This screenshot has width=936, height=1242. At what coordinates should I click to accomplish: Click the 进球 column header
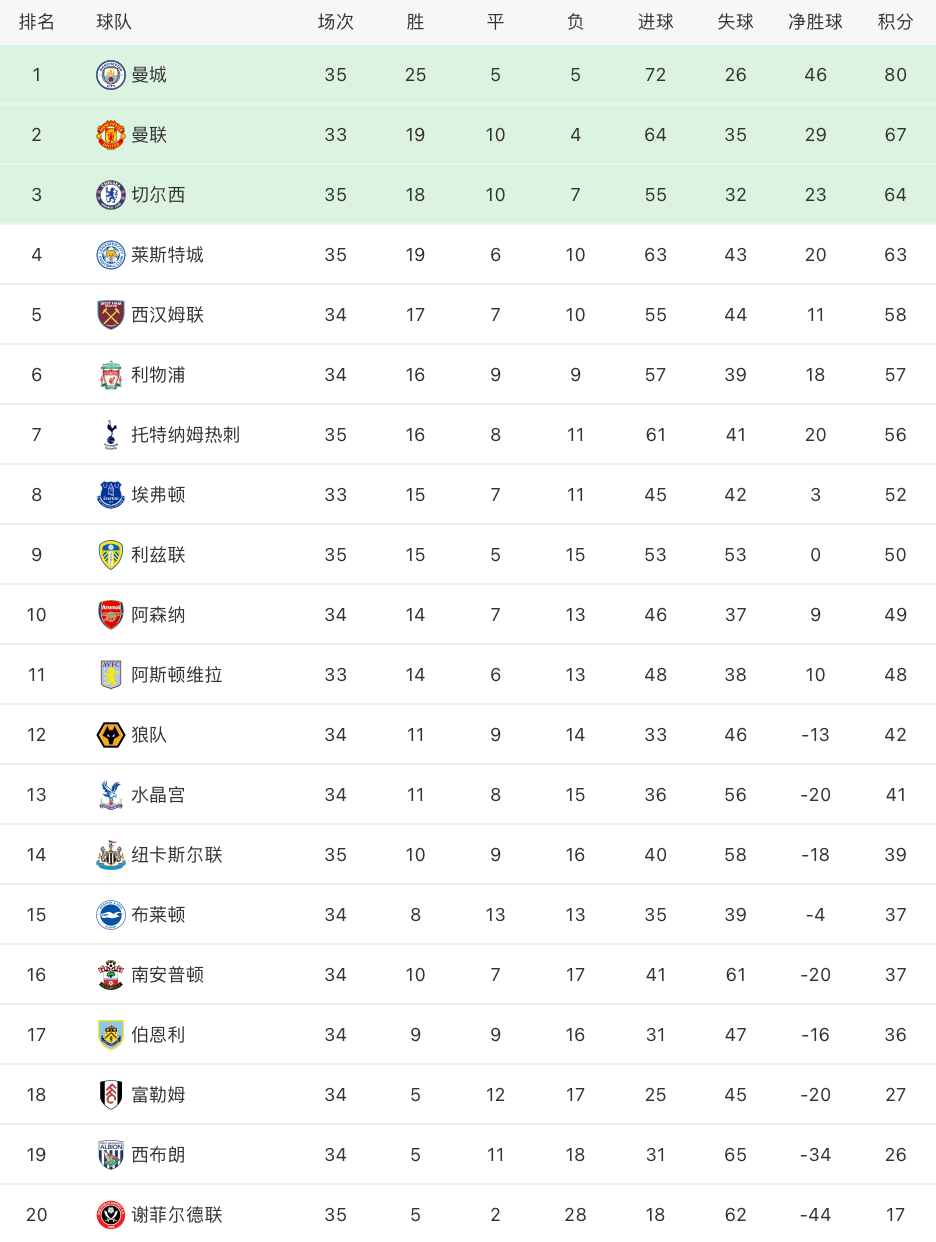[655, 22]
